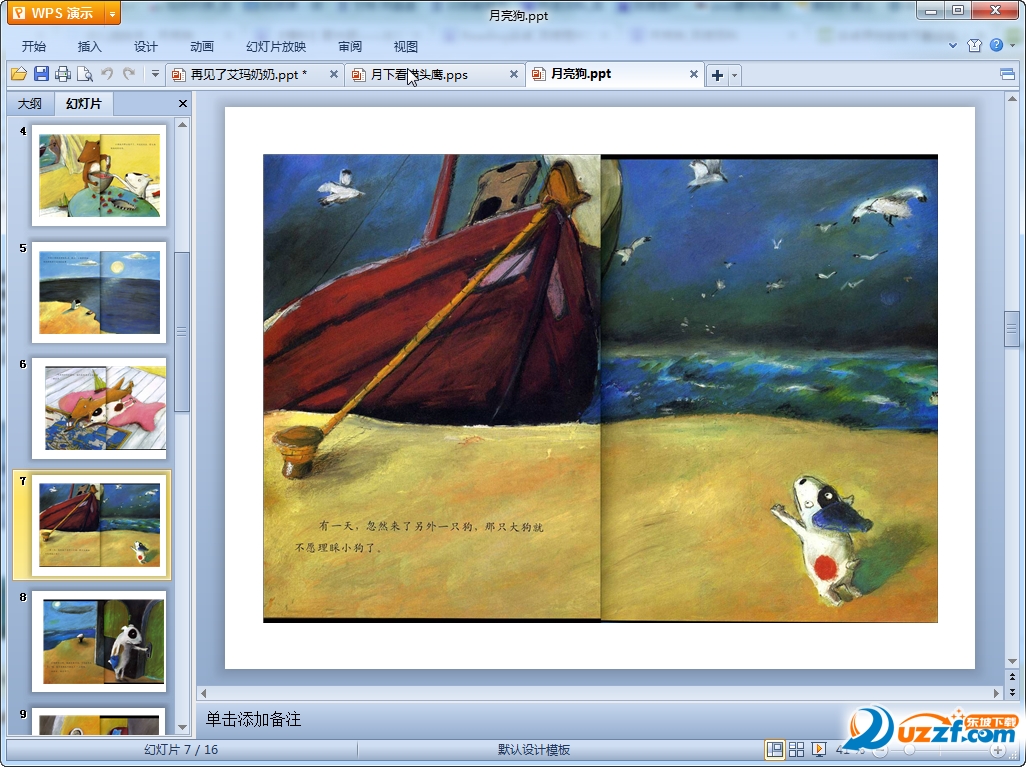Go to next slide double-arrow button
Screen dimensions: 1026x767
(x=1012, y=691)
